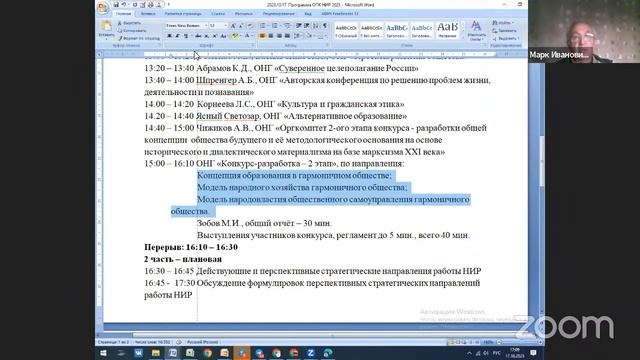The width and height of the screenshot is (640, 360).
Task: Apply text highlight color
Action: [235, 36]
